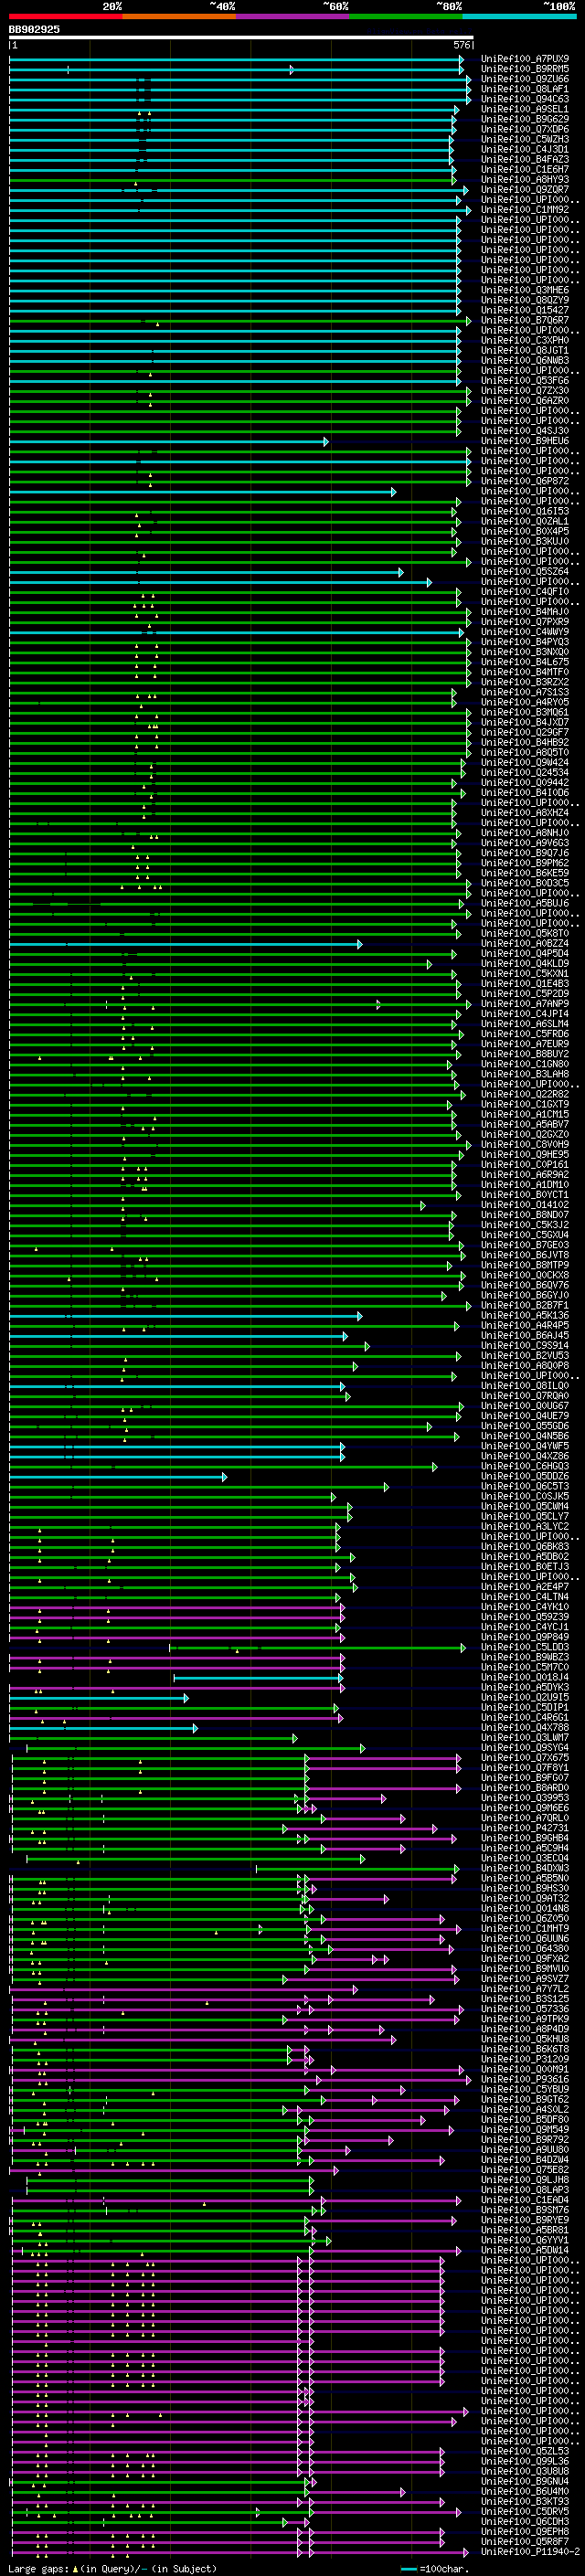Viewport: 585px width, 2576px height.
Task: Click hit UniRef100_B3MQ61
Action: (x=525, y=712)
